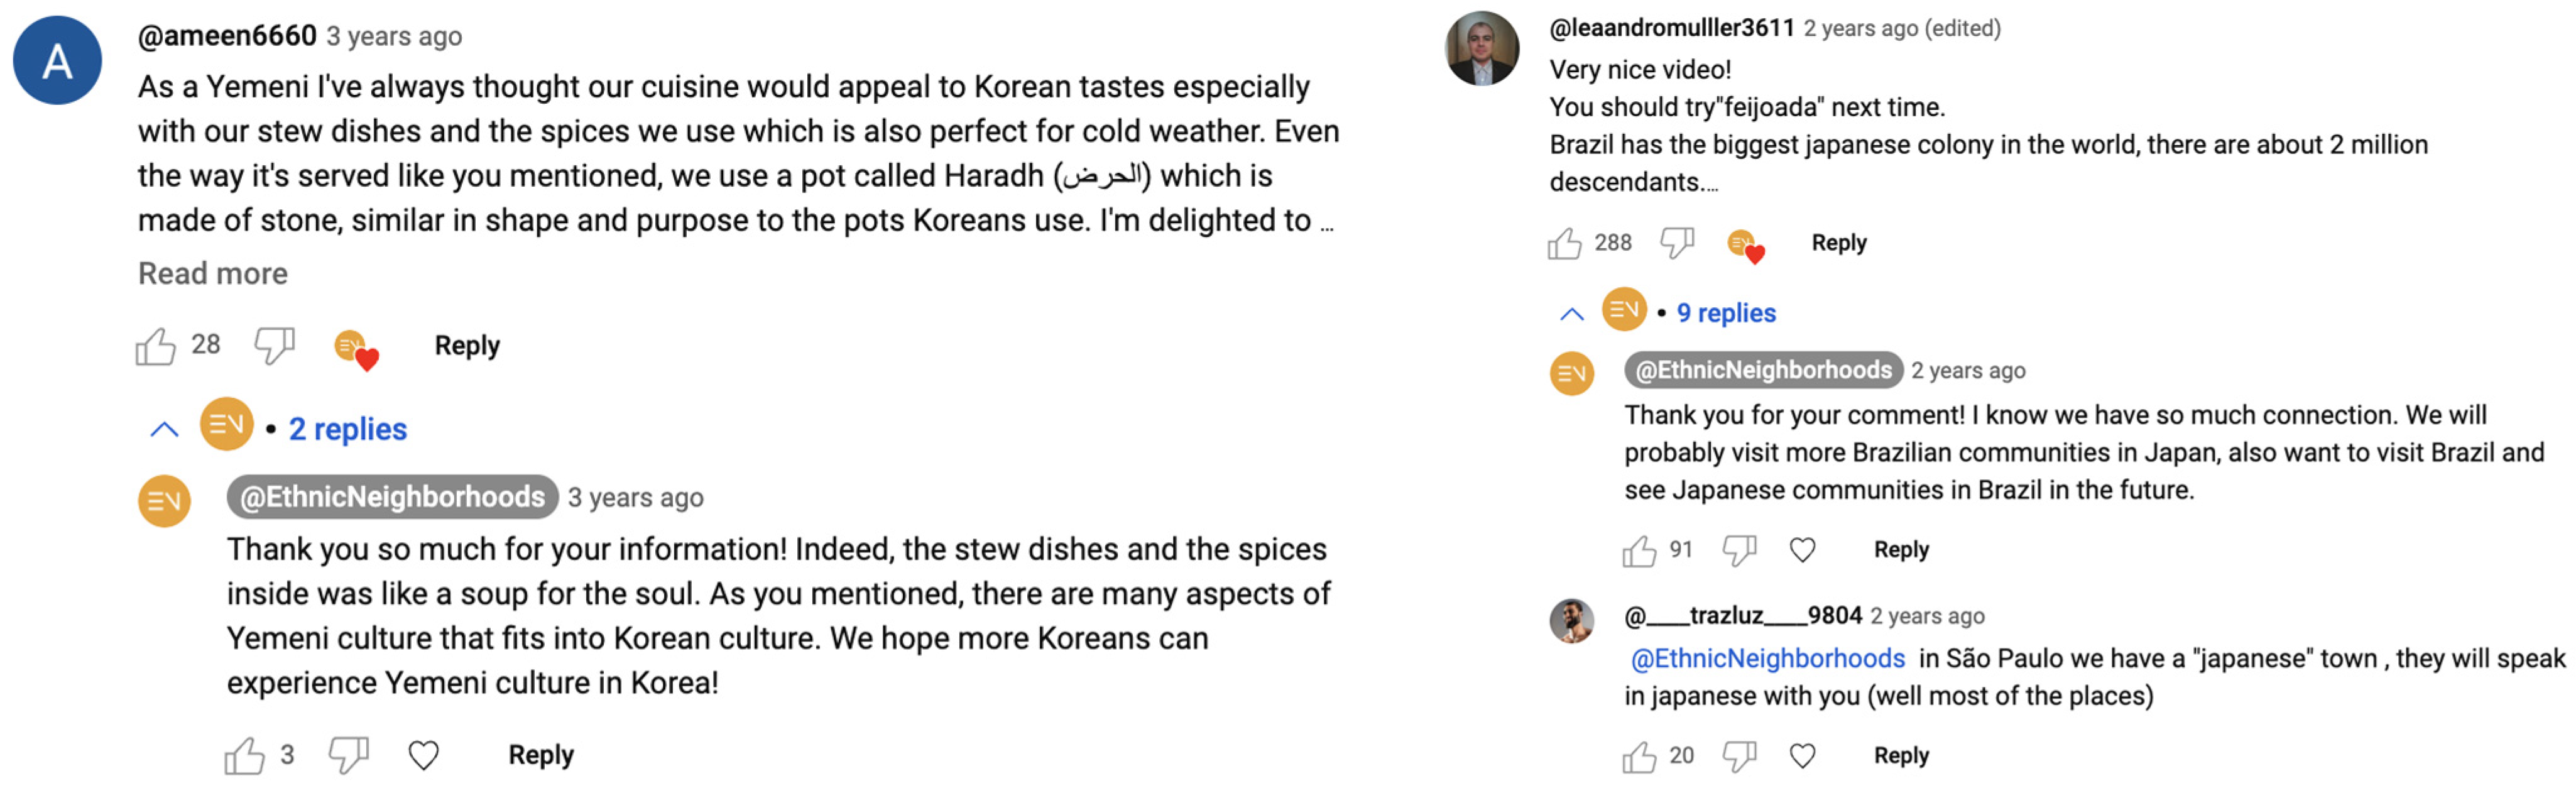
Task: Collapse the 9 replies thread
Action: (x=1571, y=314)
